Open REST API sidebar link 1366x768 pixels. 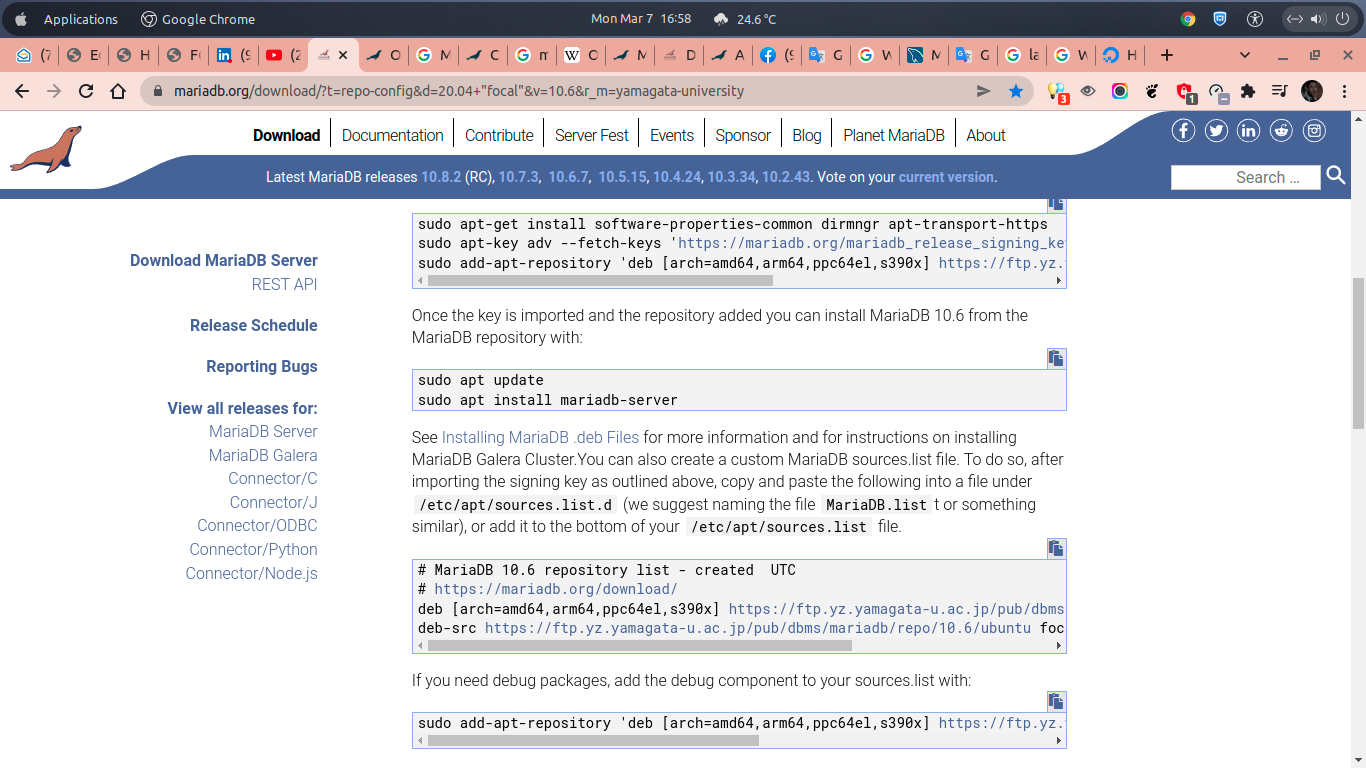[285, 284]
